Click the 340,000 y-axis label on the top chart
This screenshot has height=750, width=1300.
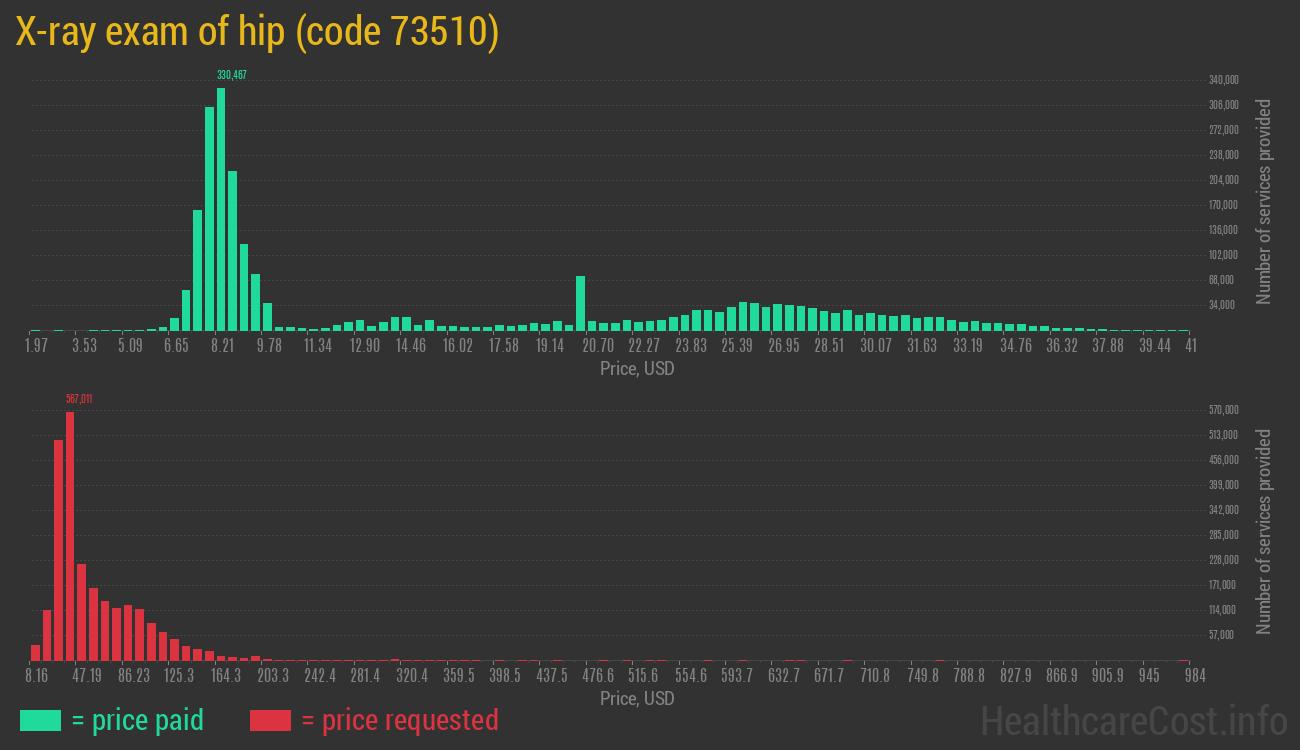(1224, 80)
